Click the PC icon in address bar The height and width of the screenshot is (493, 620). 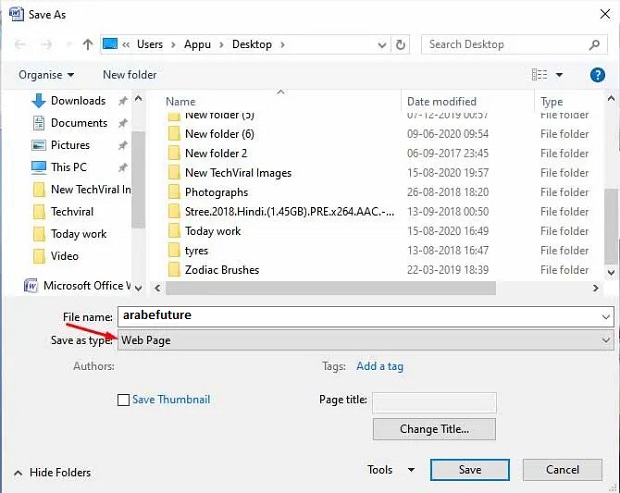click(110, 44)
